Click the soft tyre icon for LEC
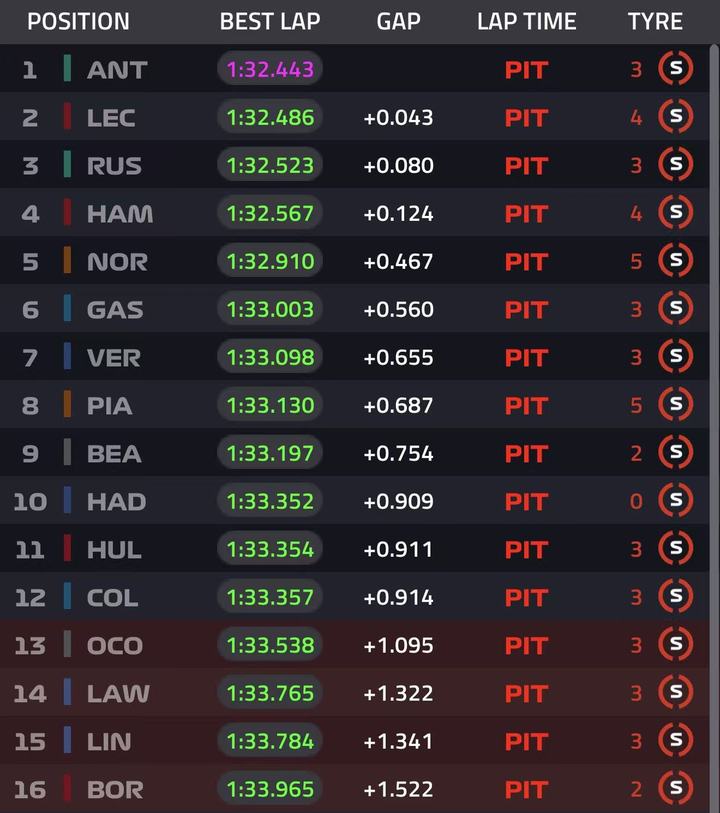This screenshot has height=813, width=720. coord(676,117)
